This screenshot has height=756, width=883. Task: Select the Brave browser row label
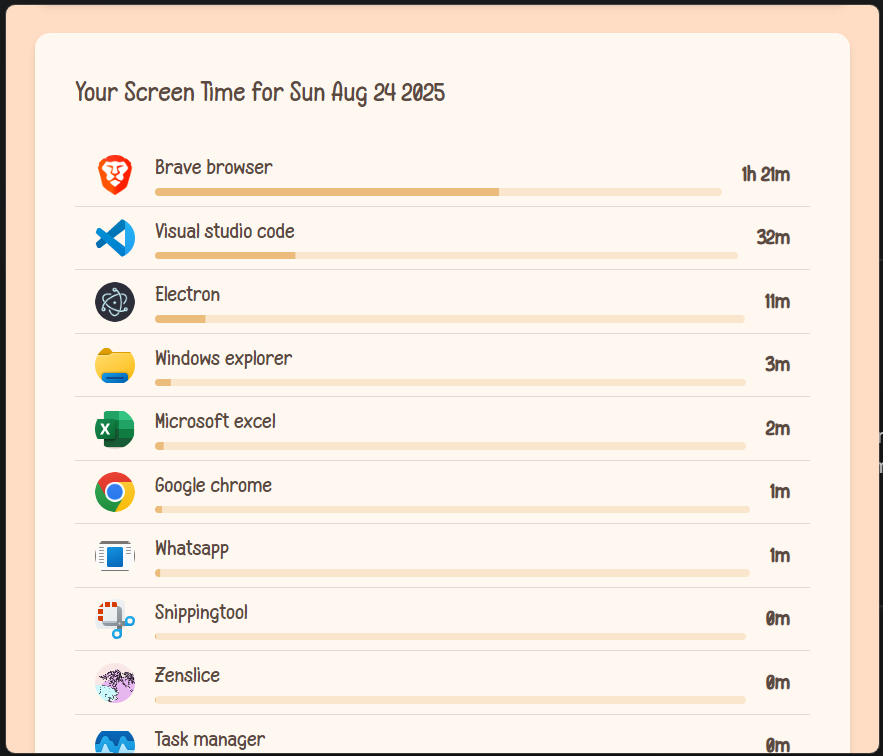click(x=213, y=167)
